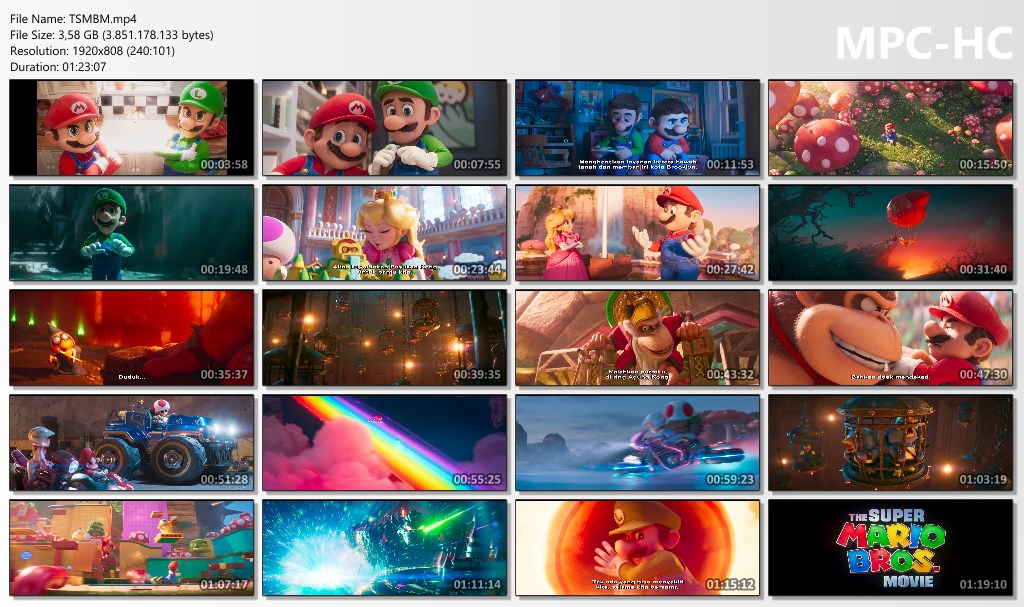Select the Rainbow Road frame 00:55:25
Viewport: 1024px width, 607px height.
coord(385,442)
